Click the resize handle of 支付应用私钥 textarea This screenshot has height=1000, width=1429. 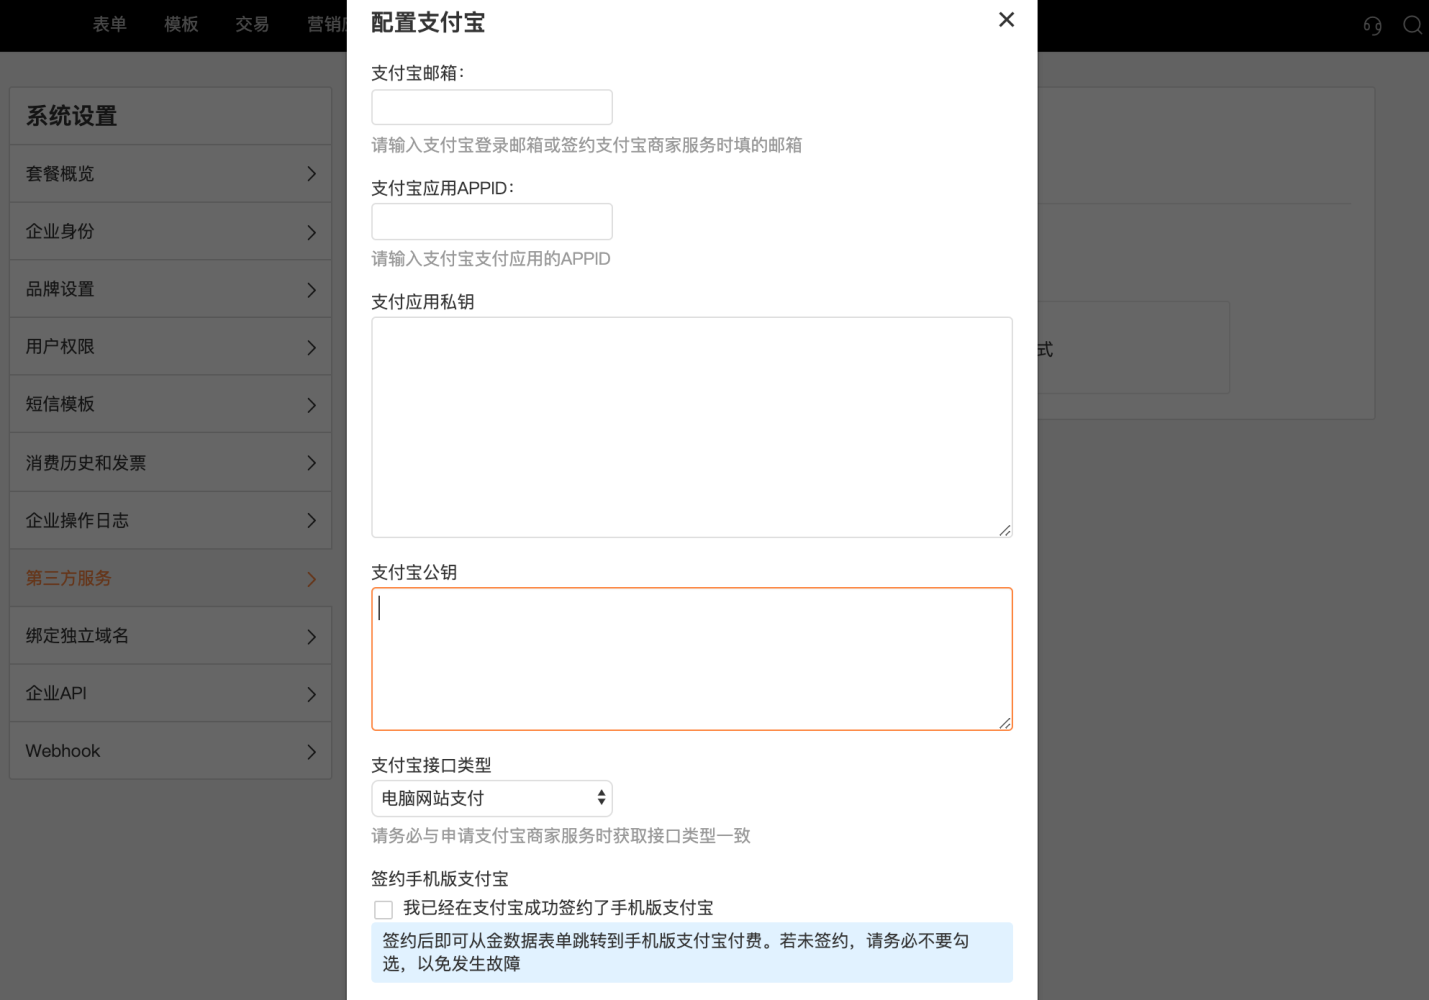(x=1005, y=530)
